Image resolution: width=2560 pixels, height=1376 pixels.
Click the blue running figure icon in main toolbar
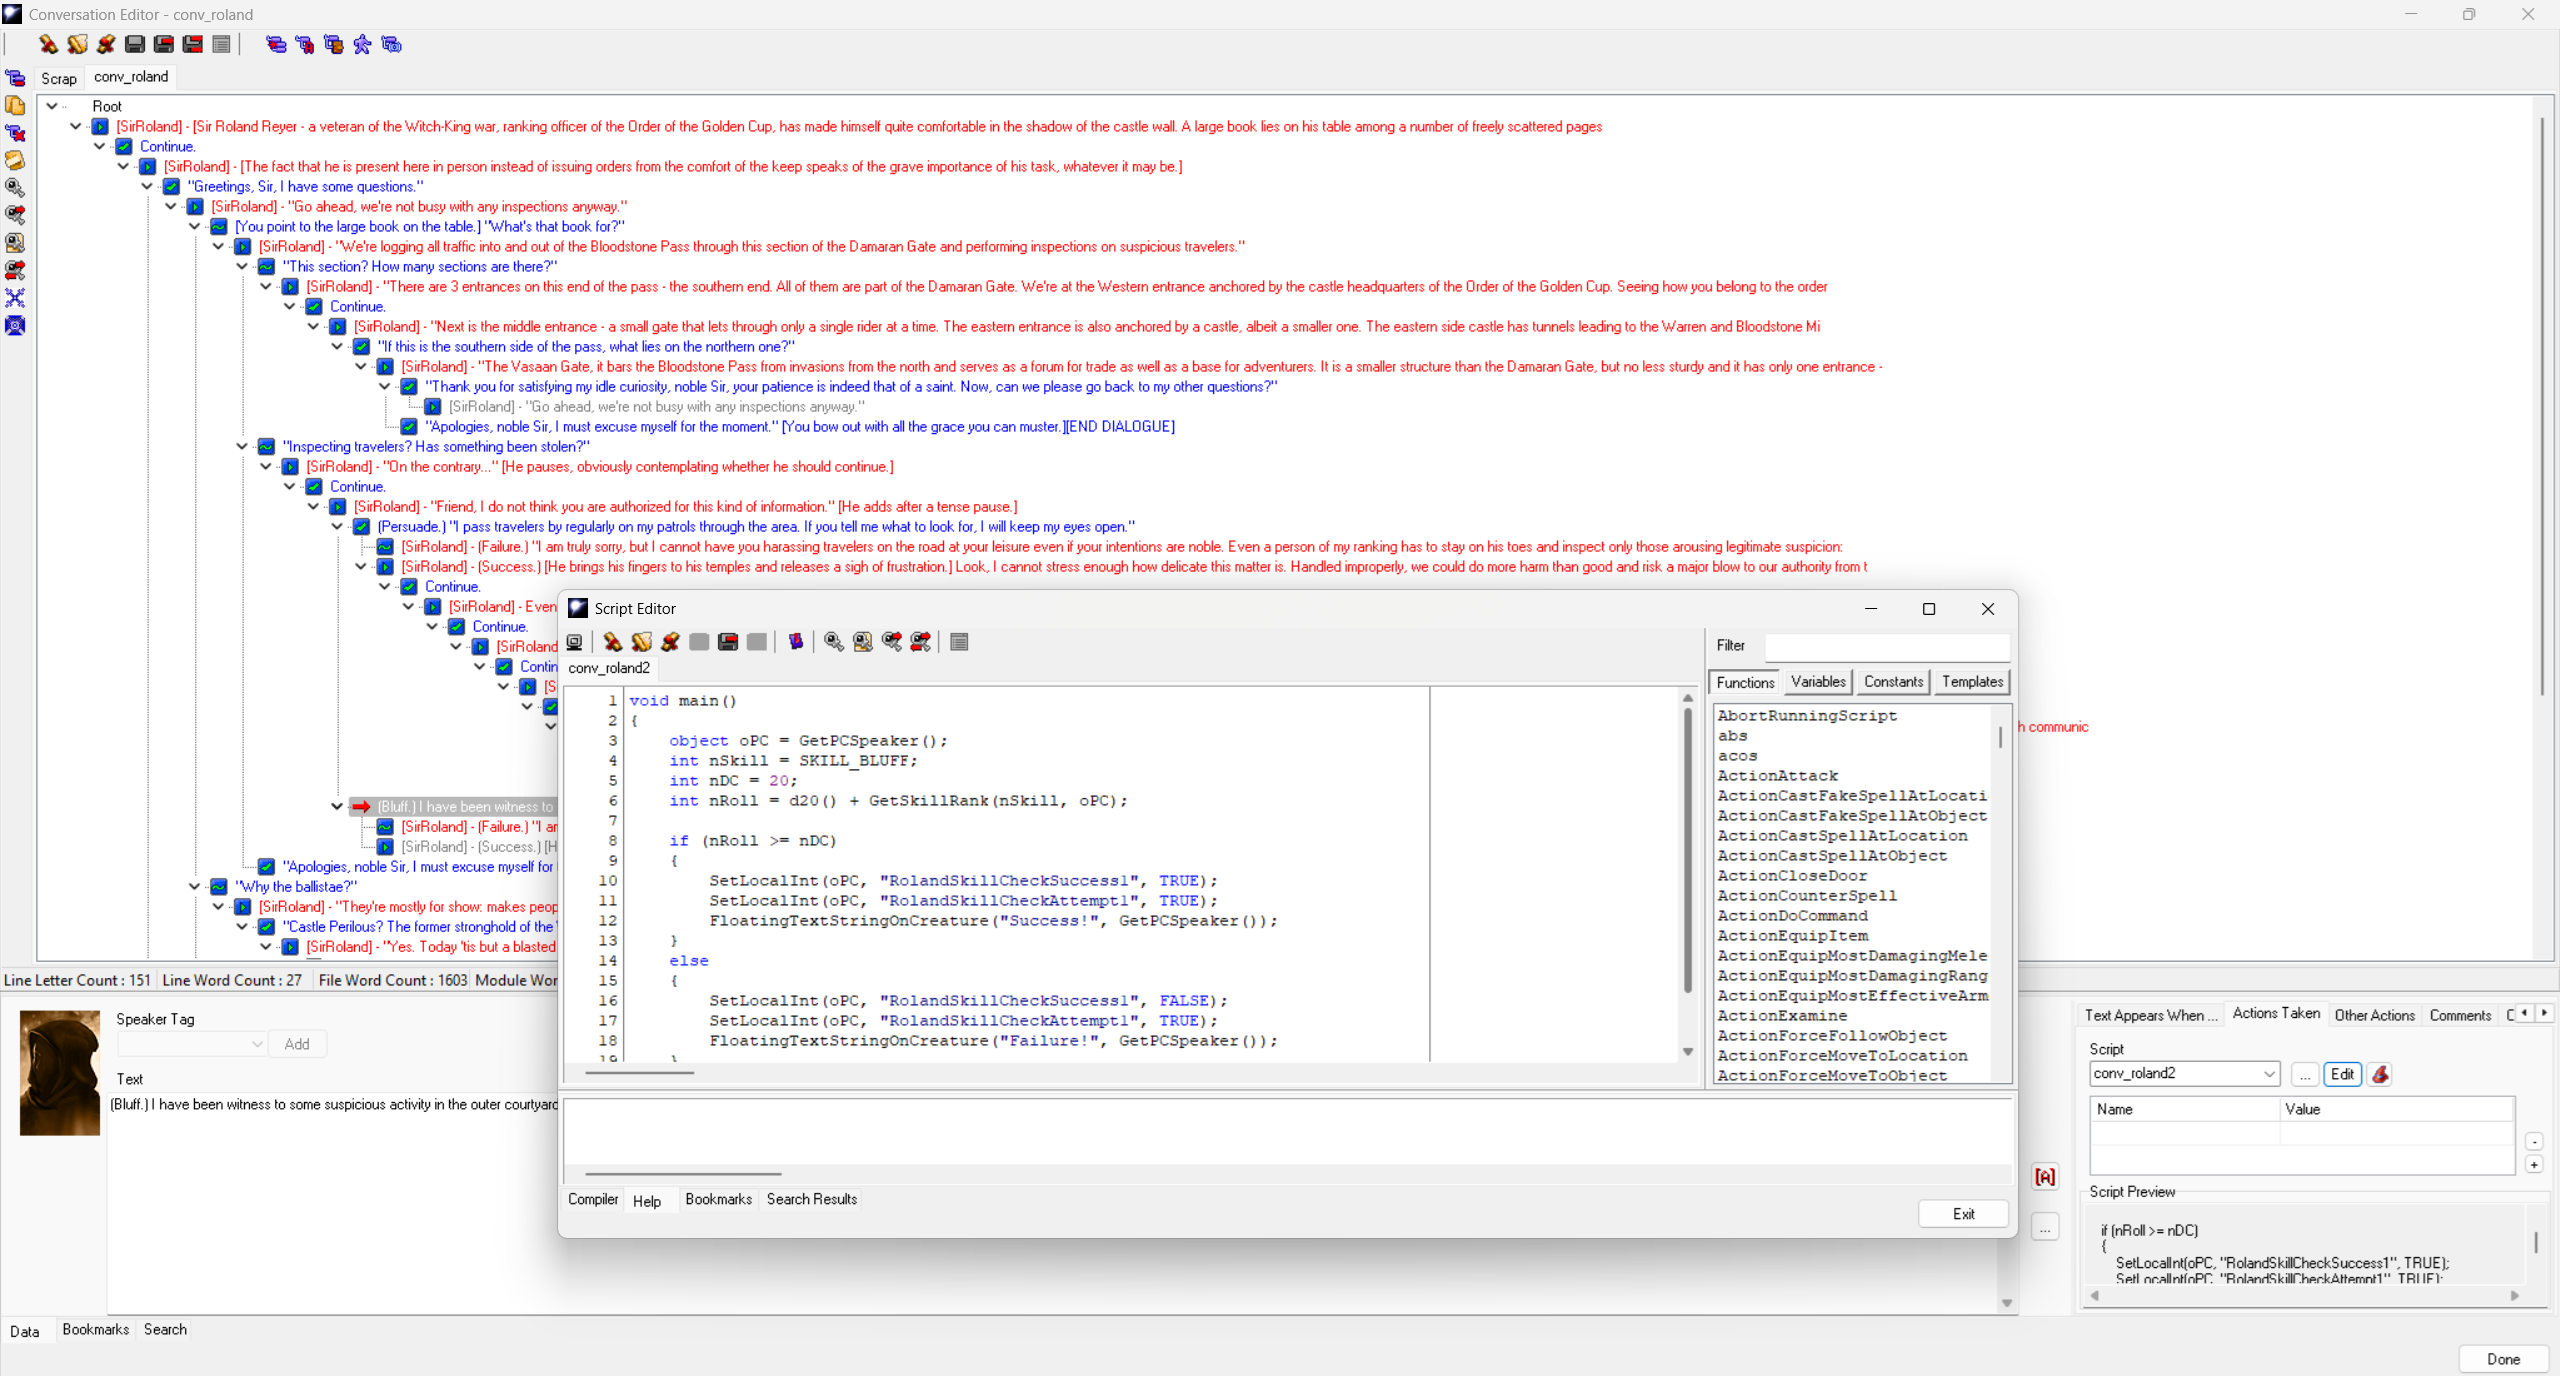(363, 44)
